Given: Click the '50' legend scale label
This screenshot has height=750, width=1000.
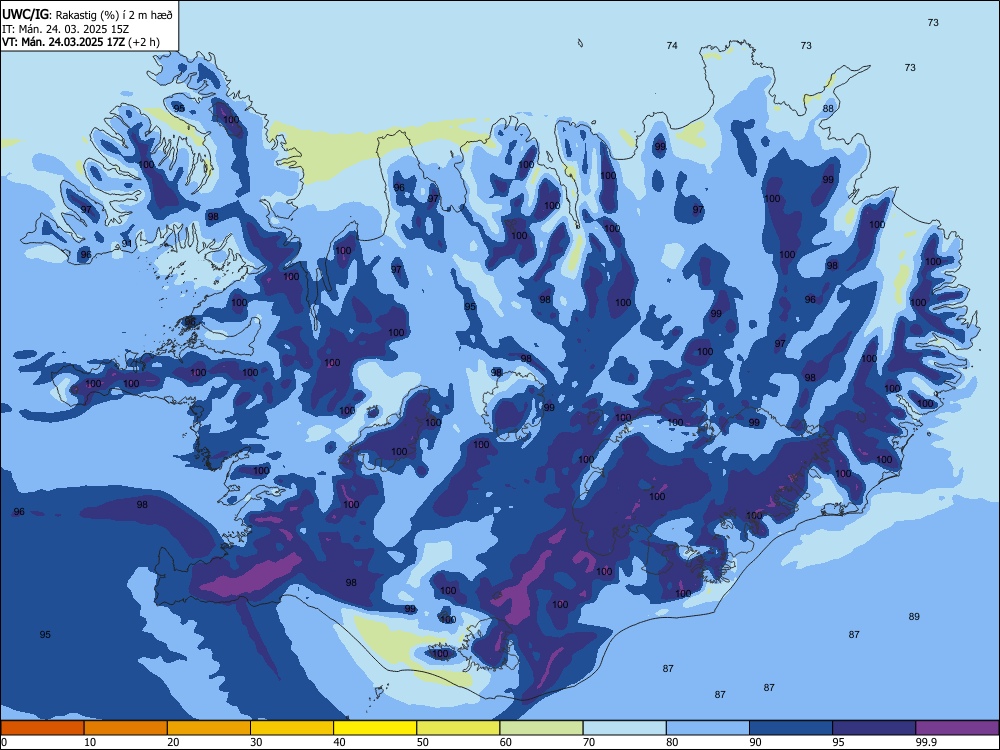Looking at the screenshot, I should tap(423, 742).
